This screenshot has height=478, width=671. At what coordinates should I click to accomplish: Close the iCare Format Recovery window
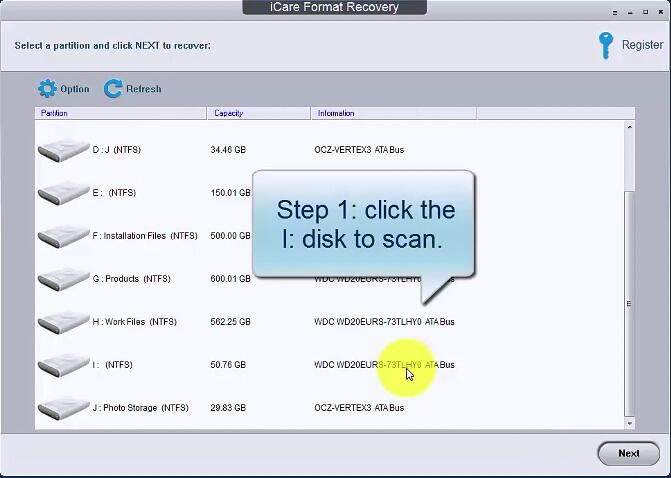point(661,12)
